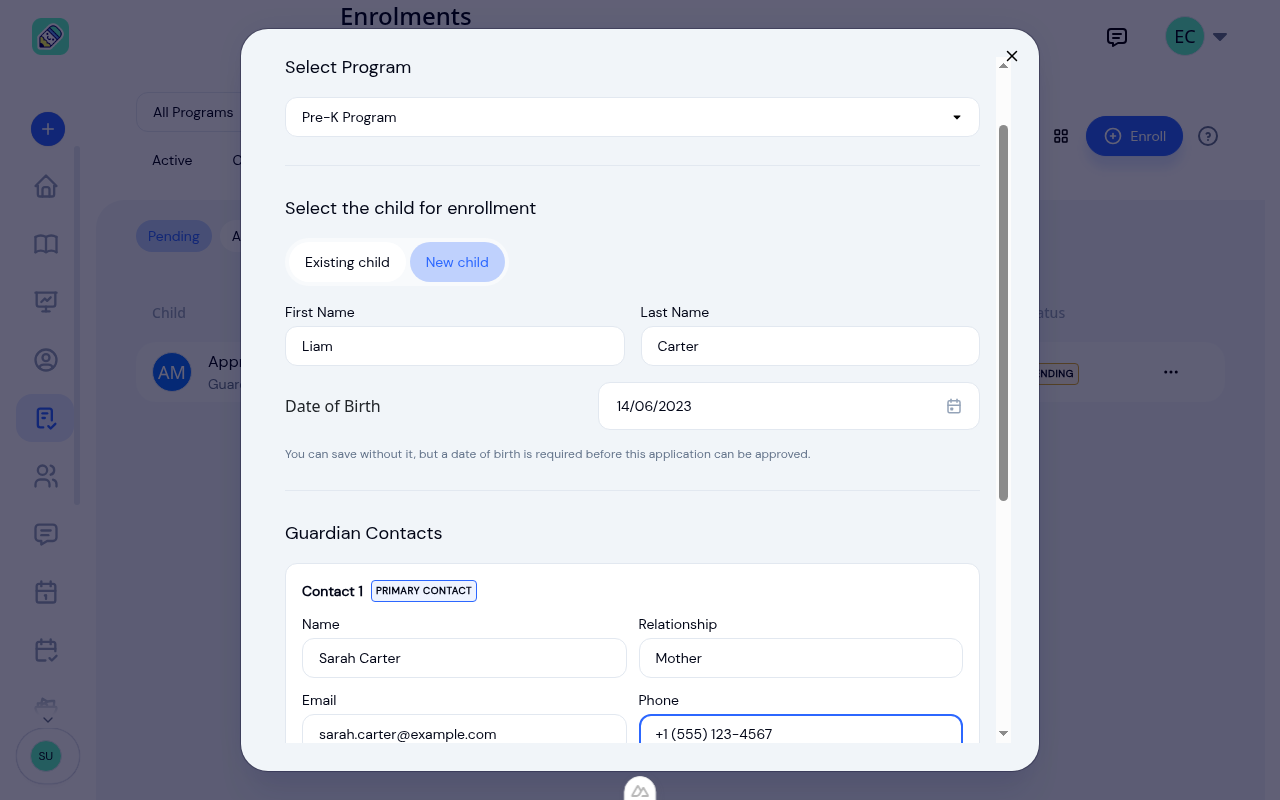Open the account dropdown arrow beside EC
The height and width of the screenshot is (800, 1280).
(x=1220, y=37)
